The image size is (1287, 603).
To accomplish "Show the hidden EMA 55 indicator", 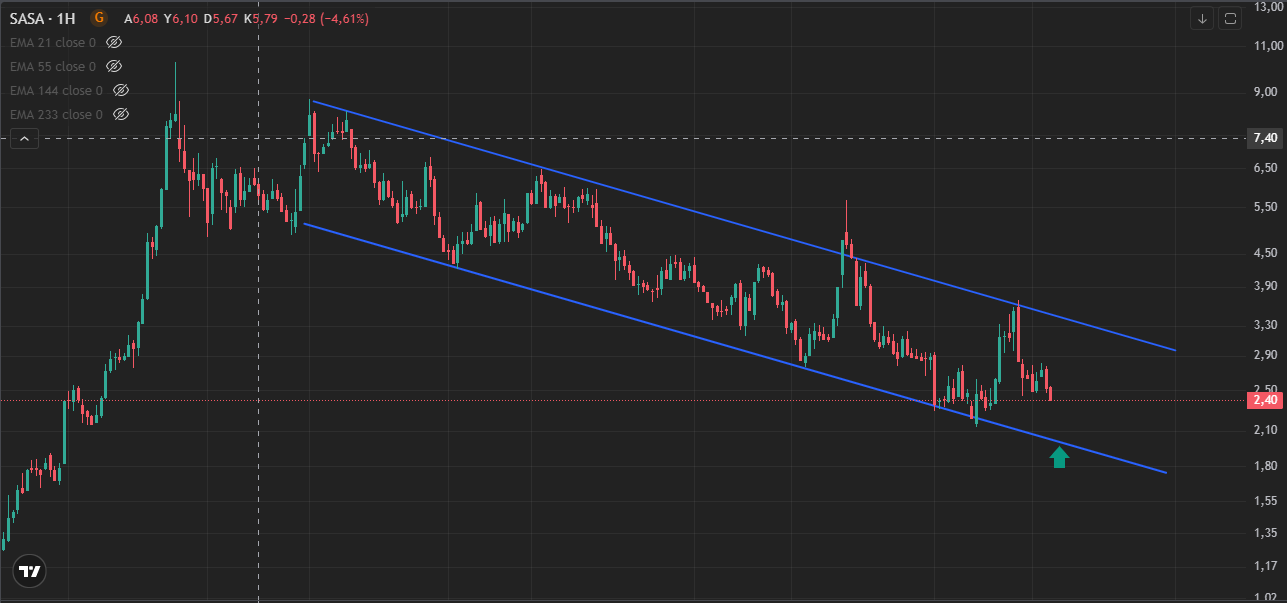I will click(113, 66).
